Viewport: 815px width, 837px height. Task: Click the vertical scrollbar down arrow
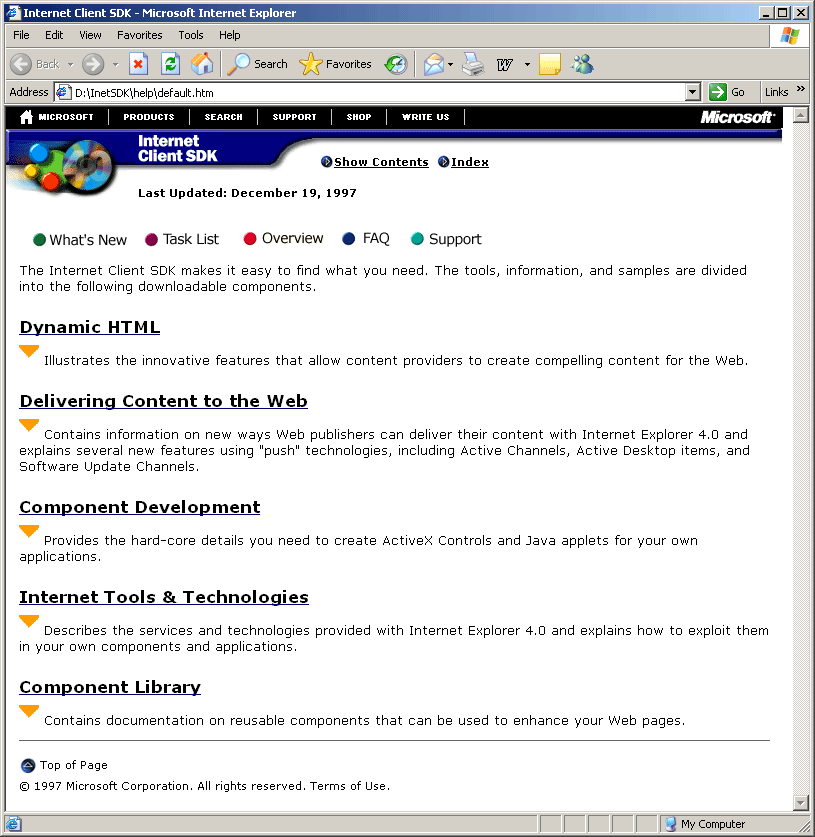tap(800, 803)
